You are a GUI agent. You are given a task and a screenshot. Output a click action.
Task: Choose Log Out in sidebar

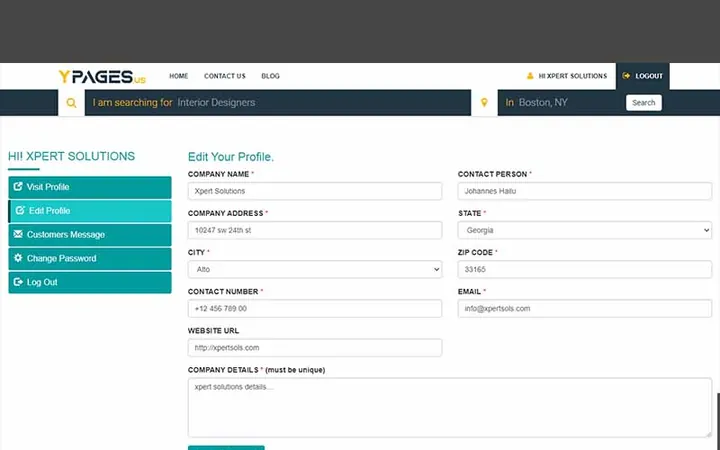(90, 282)
